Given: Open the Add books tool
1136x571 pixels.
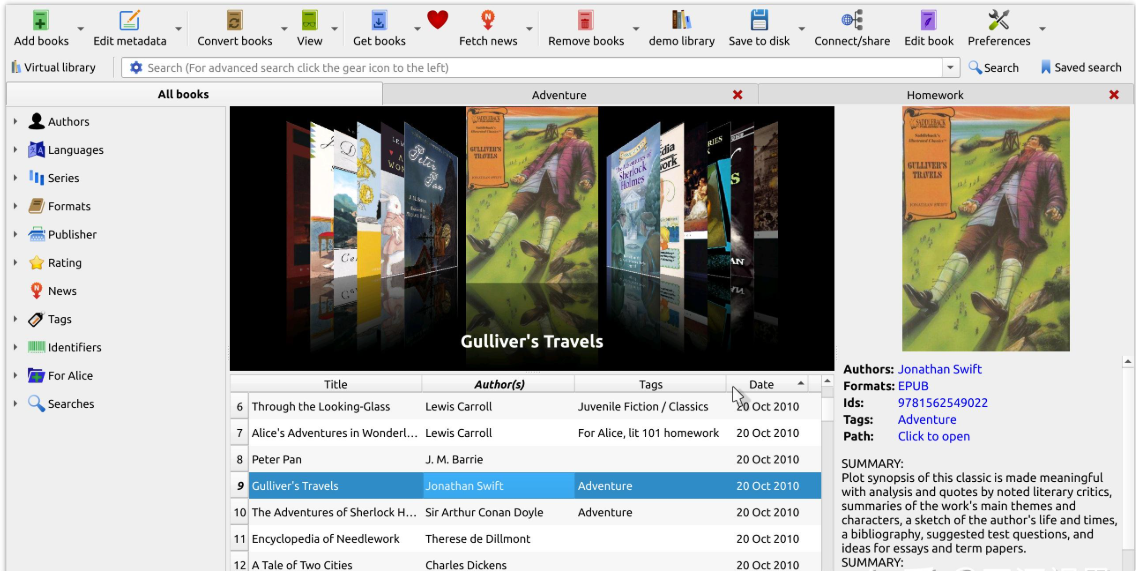Looking at the screenshot, I should pos(41,28).
